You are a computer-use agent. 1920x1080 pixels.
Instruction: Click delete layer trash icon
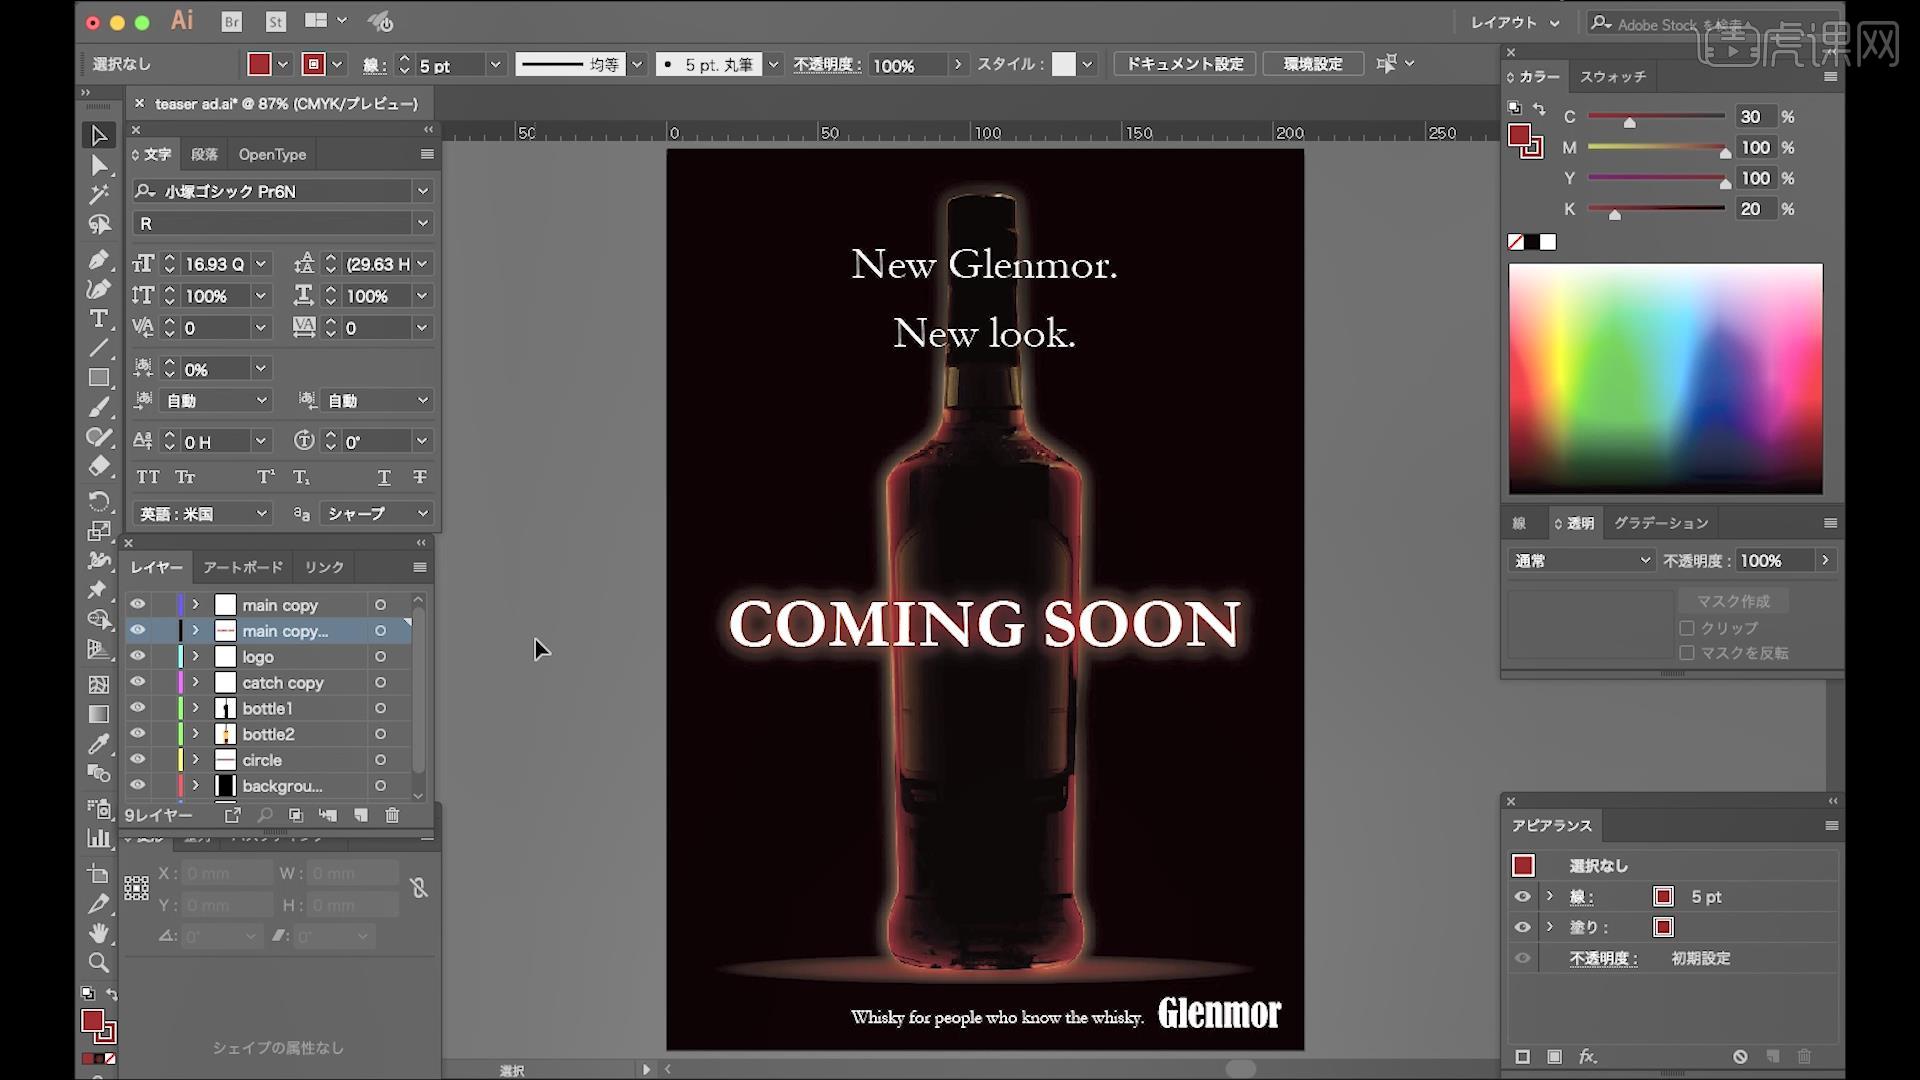(x=392, y=816)
